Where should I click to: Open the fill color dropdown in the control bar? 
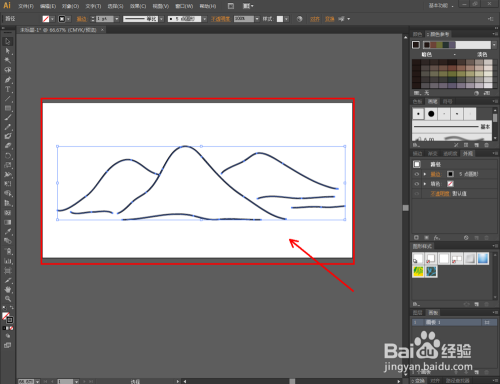click(x=52, y=19)
